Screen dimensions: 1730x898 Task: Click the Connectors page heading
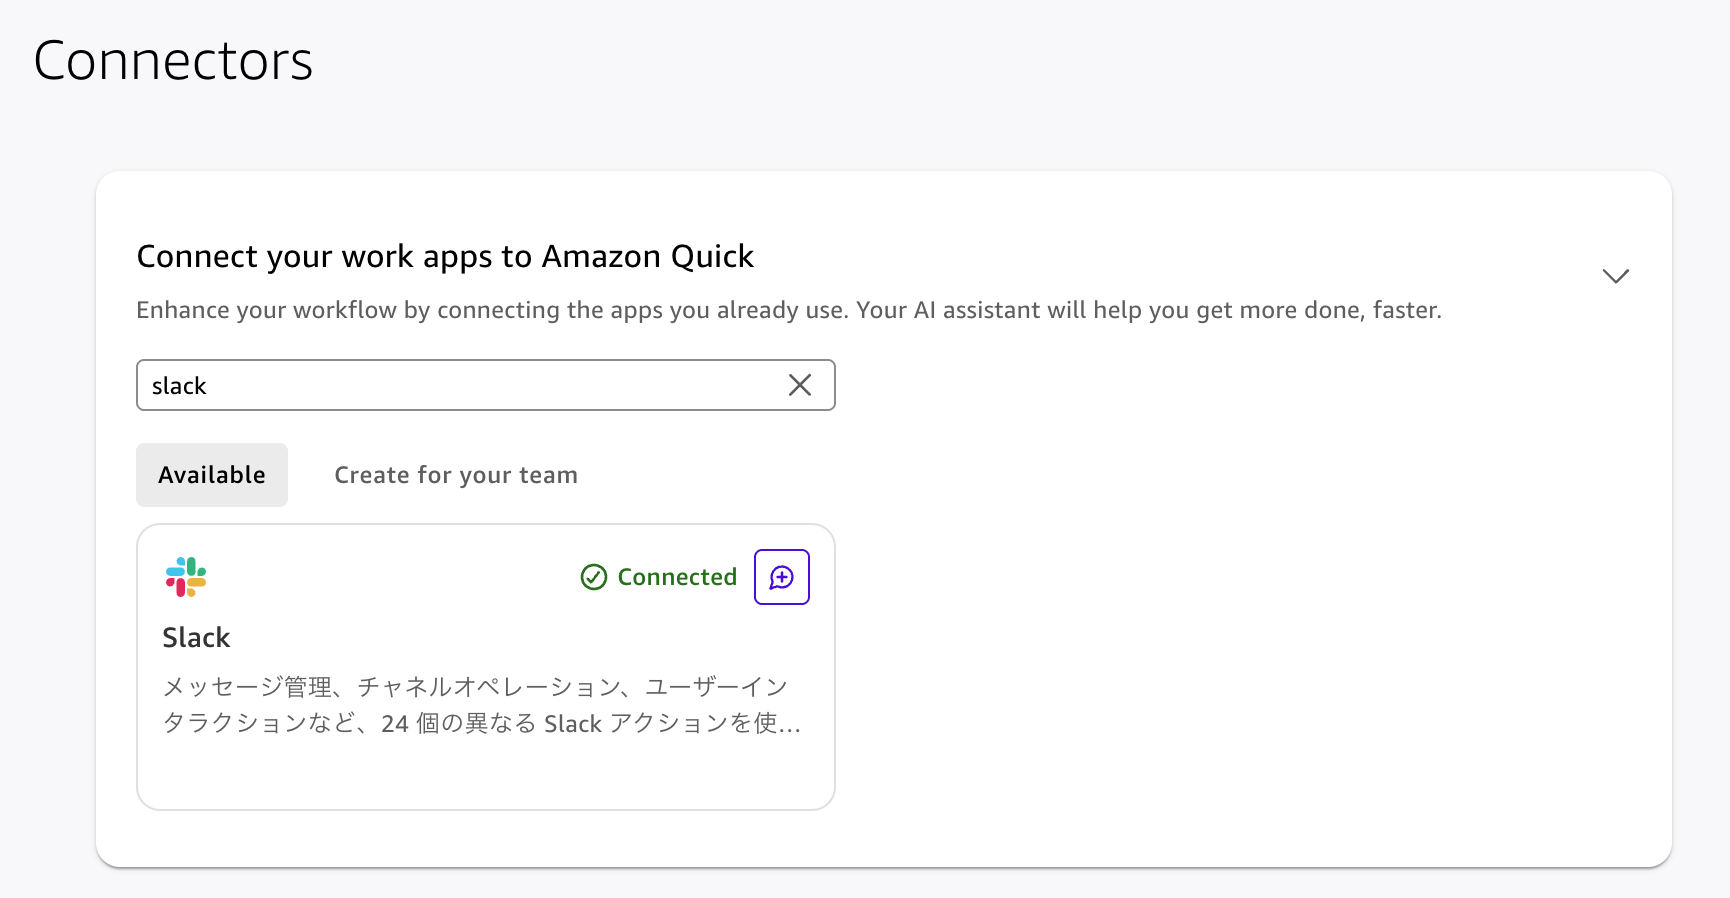[x=173, y=60]
